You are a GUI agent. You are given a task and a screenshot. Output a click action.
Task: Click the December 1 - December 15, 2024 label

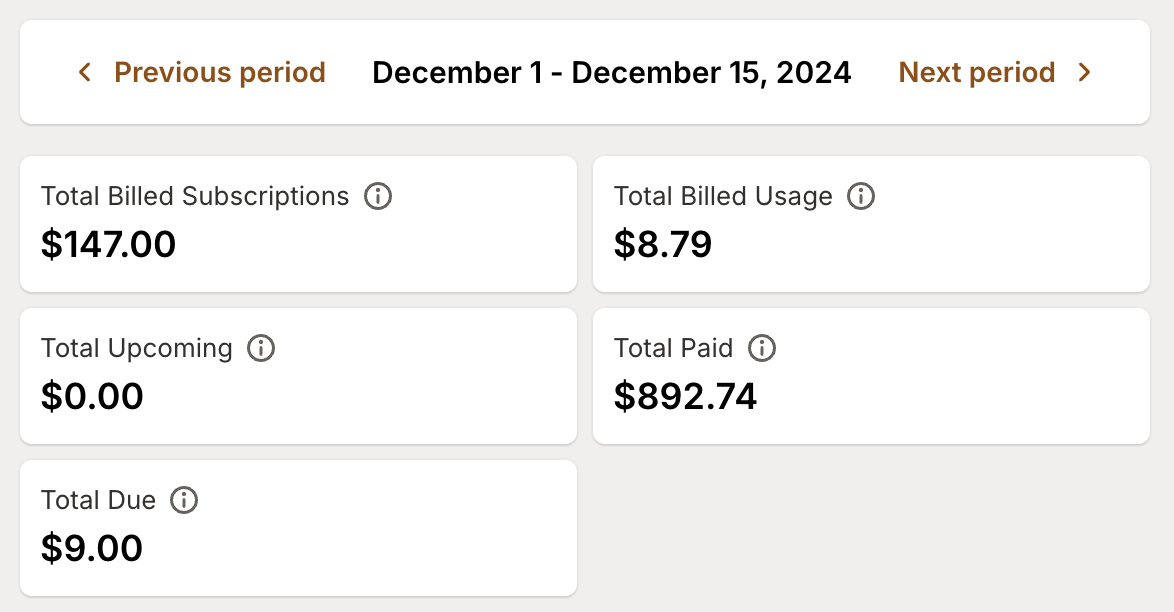[x=612, y=72]
